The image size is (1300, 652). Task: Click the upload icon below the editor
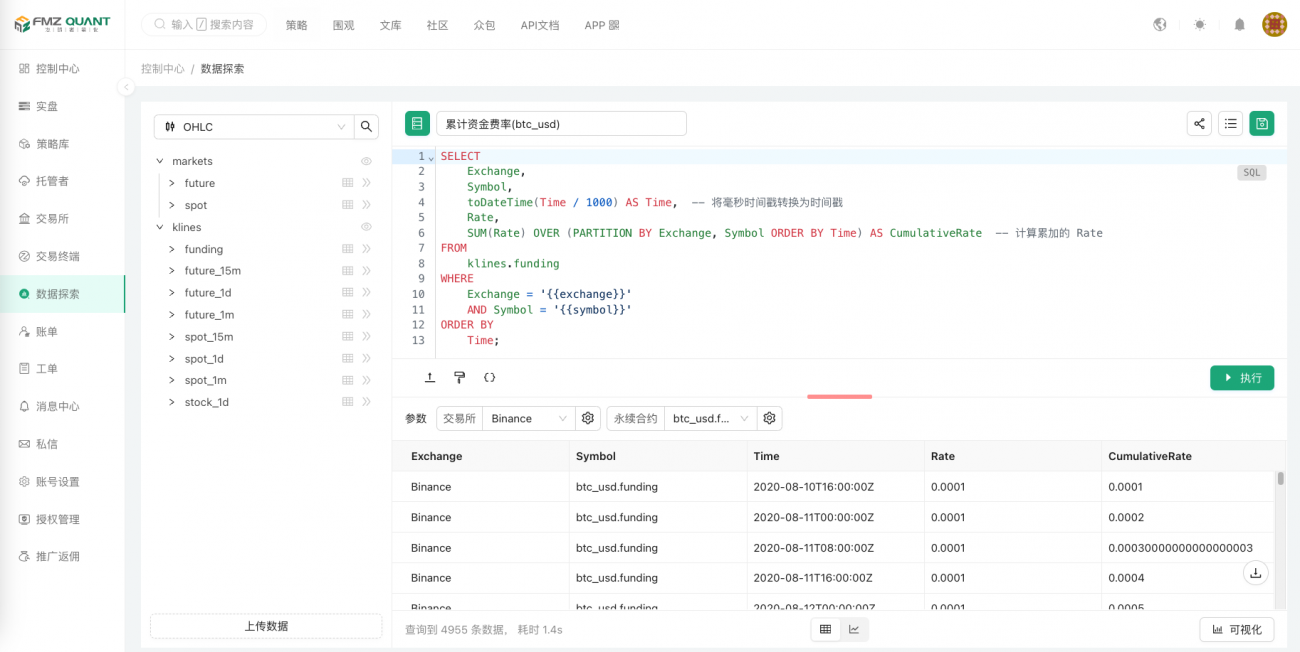click(430, 378)
